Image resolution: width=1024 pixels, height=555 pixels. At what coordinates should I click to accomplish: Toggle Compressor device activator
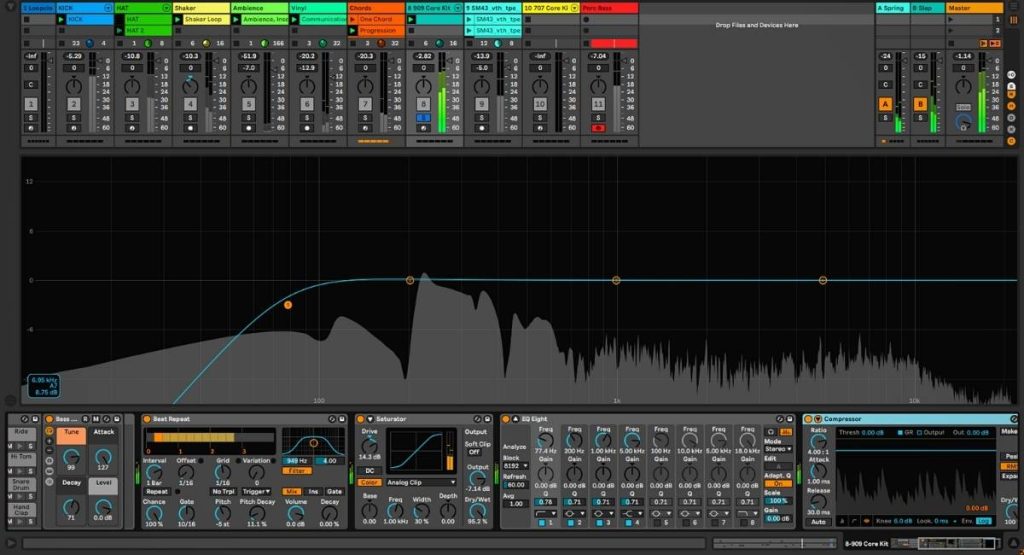(808, 419)
